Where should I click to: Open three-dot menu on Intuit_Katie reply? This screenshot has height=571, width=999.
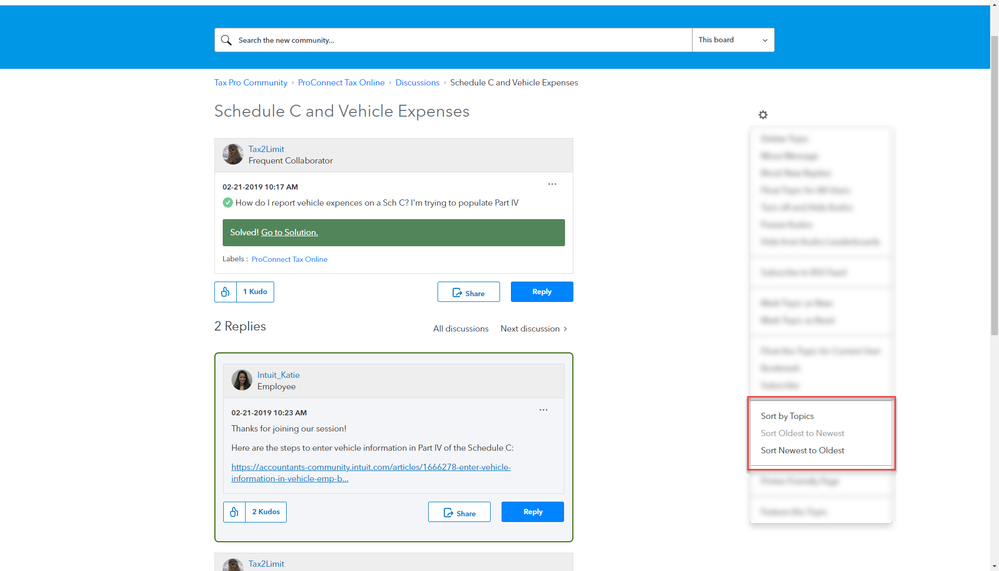click(544, 410)
